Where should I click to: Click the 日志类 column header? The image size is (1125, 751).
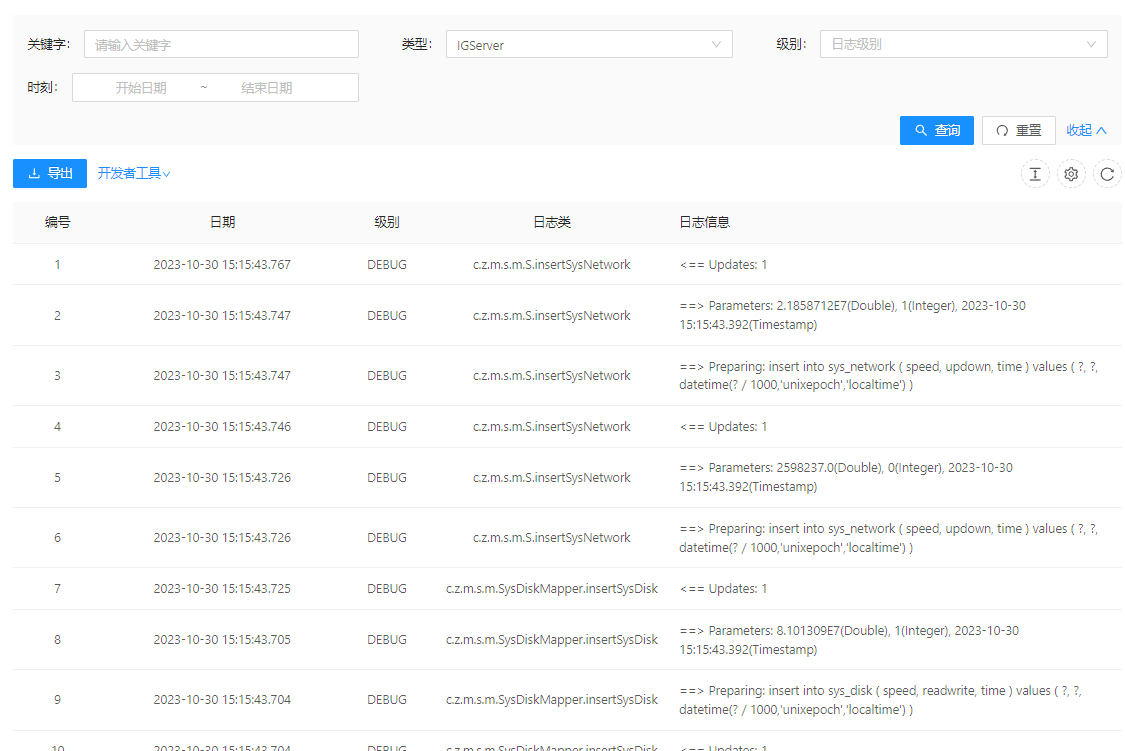(551, 222)
